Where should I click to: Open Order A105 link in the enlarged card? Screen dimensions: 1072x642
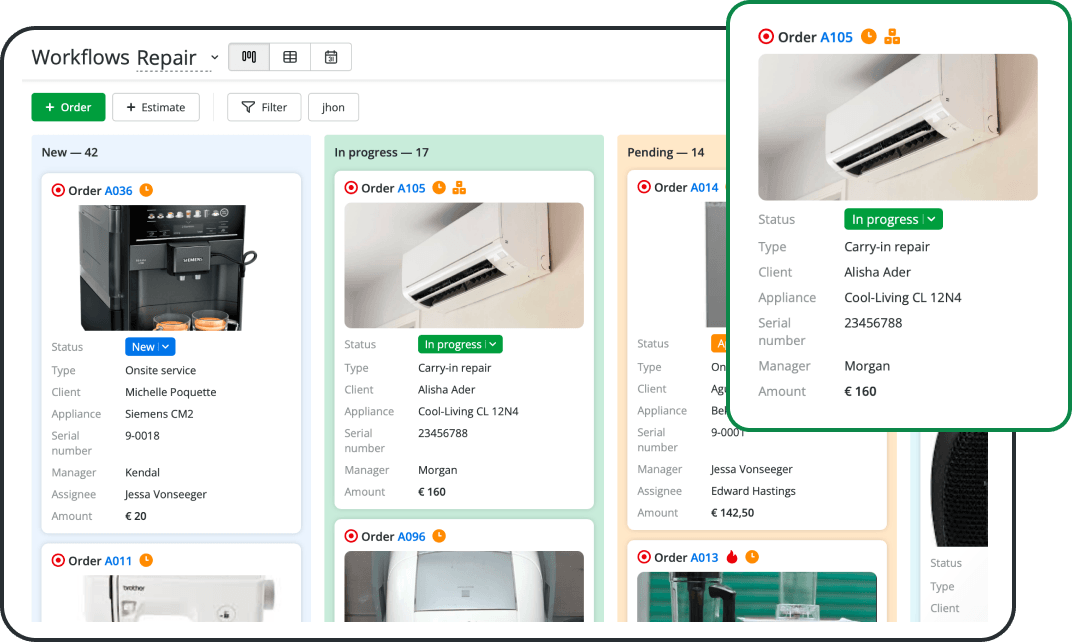pos(837,37)
